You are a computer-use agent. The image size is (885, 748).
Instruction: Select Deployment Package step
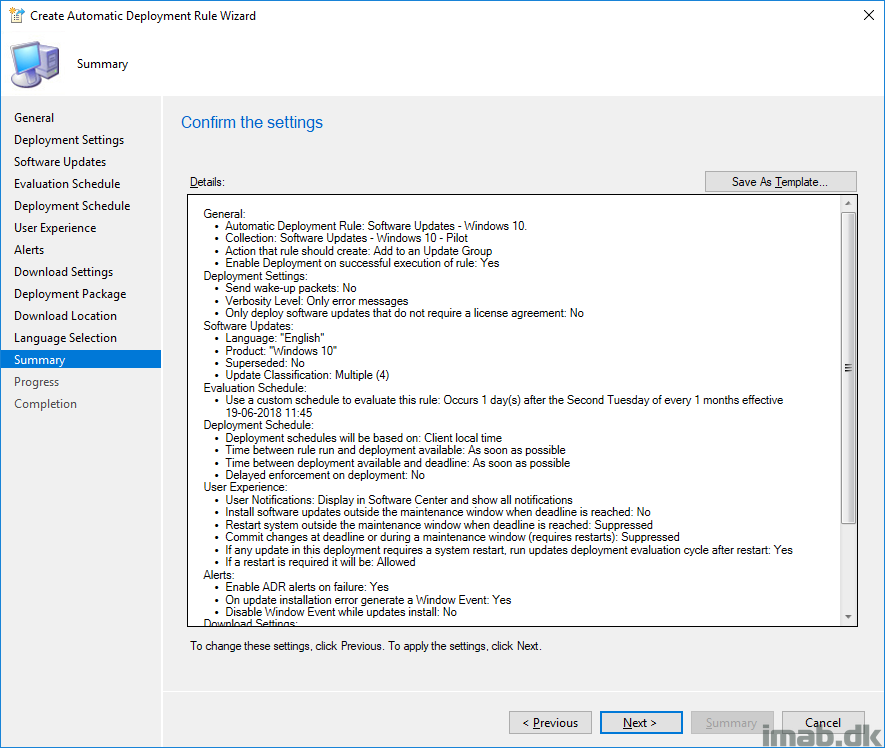click(x=70, y=294)
